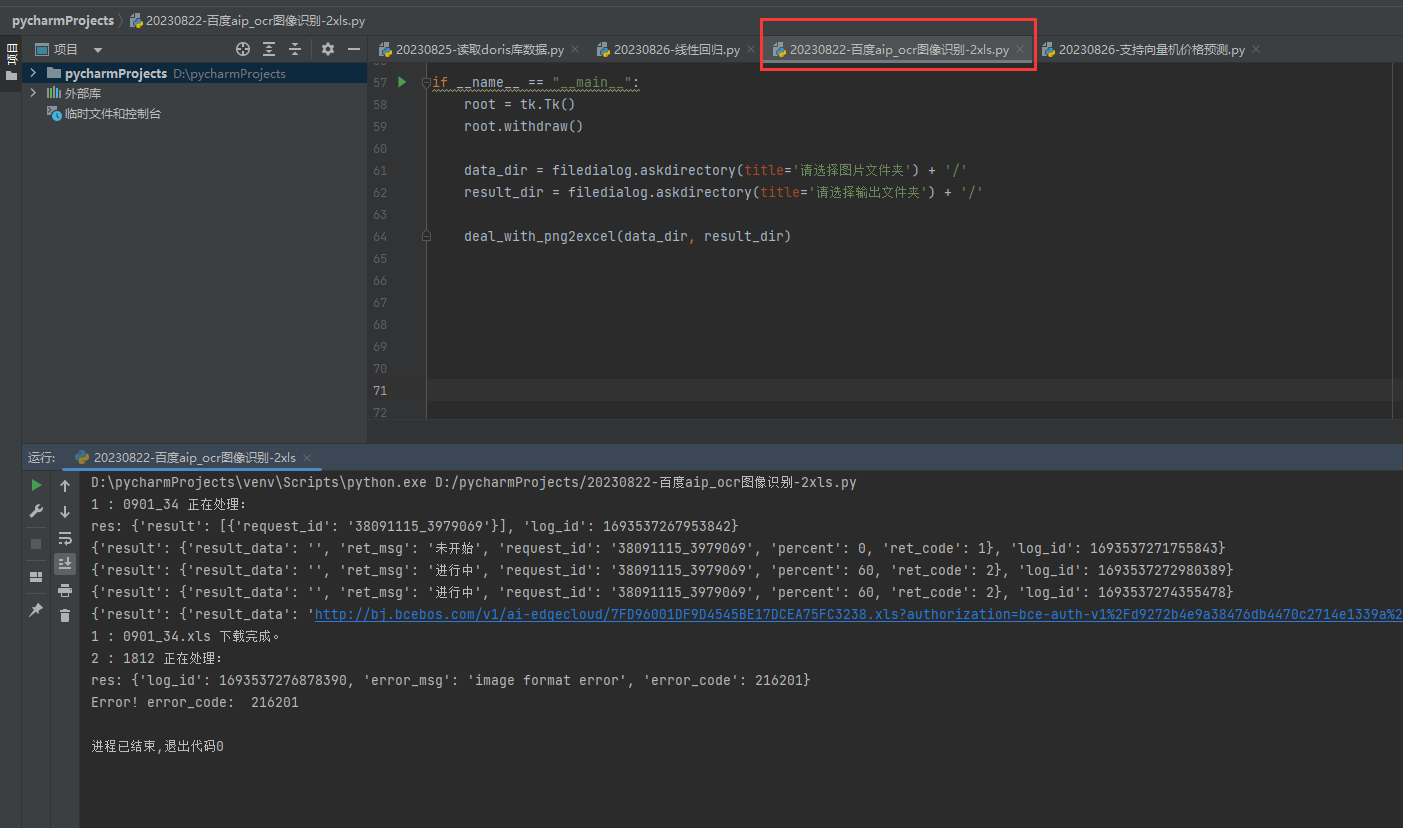The width and height of the screenshot is (1403, 828).
Task: Run main from gutter green arrow line 57
Action: [x=402, y=82]
